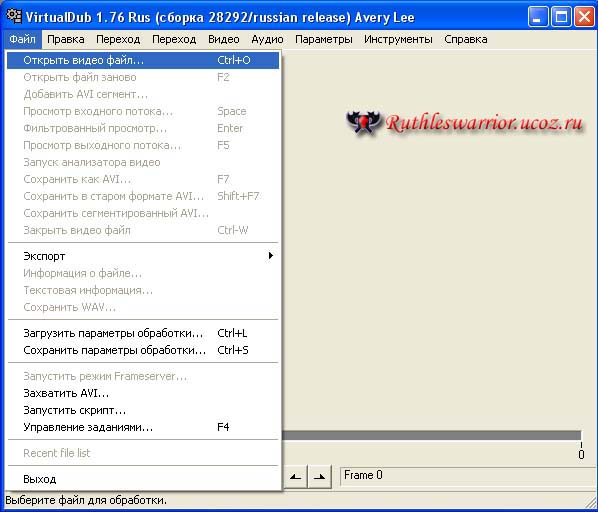Choose Сохранить параметры обработки…
The image size is (598, 512).
(143, 350)
